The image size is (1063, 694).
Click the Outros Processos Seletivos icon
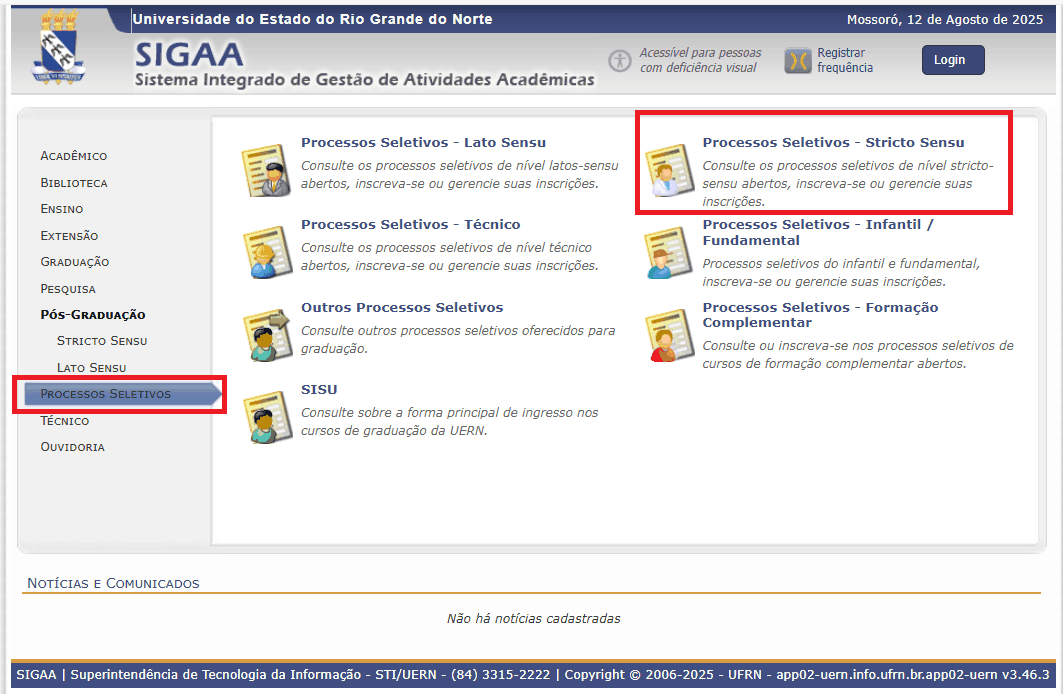click(266, 335)
